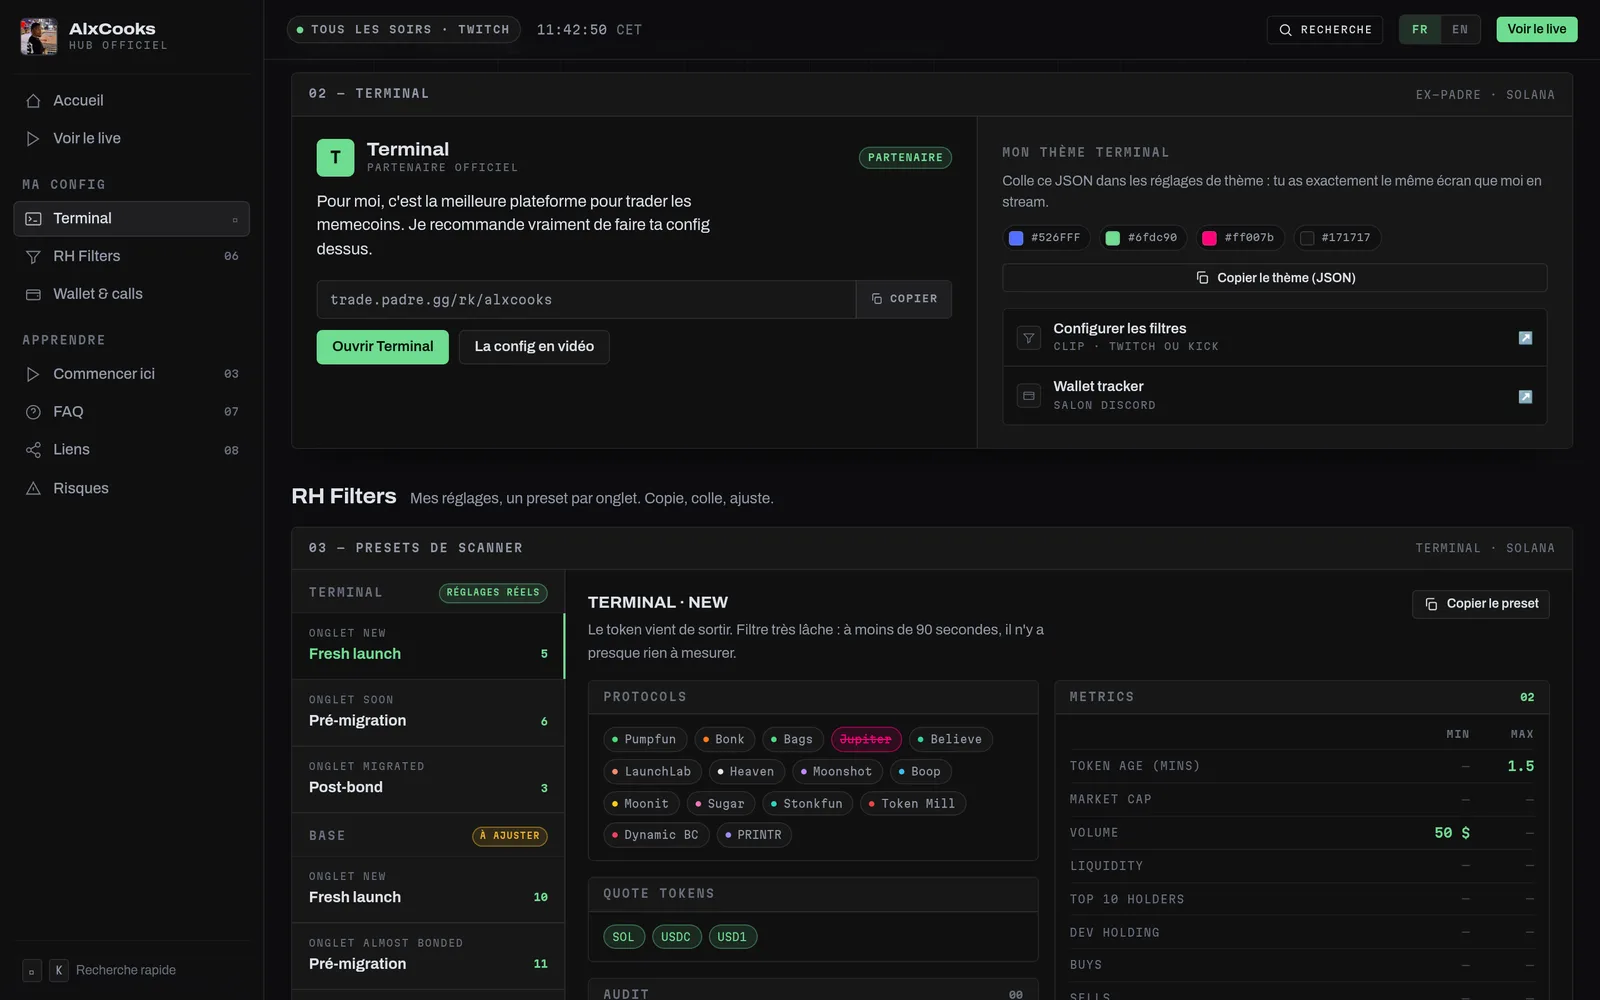Screen dimensions: 1600x1000
Task: Click the copy icon in Copier le thème
Action: pyautogui.click(x=1203, y=278)
